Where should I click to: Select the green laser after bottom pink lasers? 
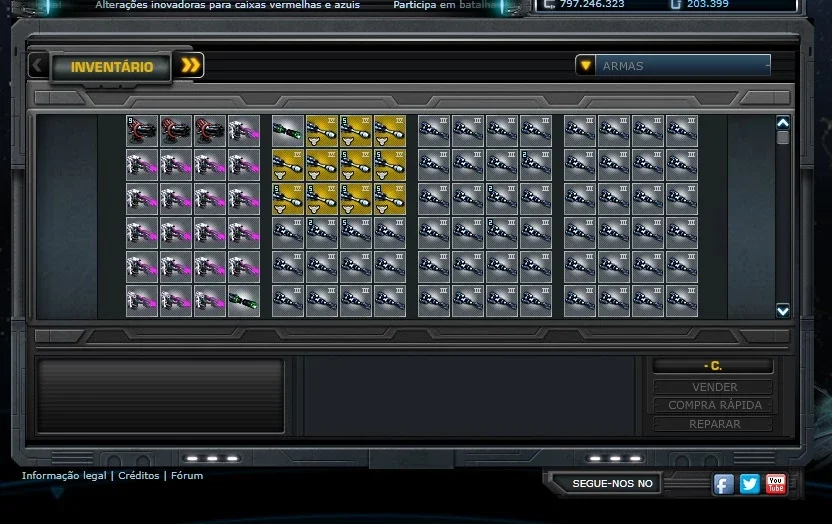(x=244, y=301)
